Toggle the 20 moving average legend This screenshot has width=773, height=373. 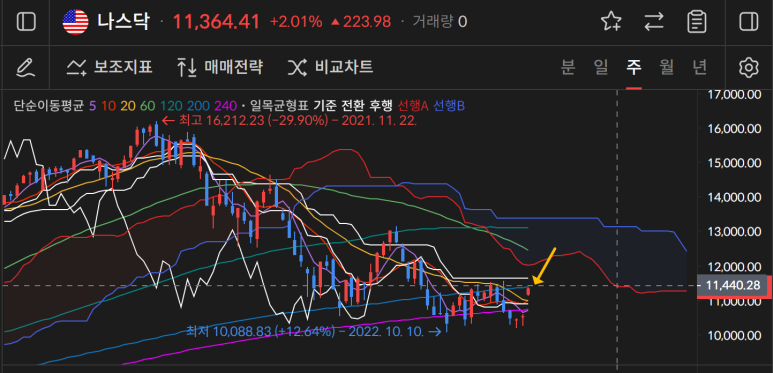(x=127, y=105)
